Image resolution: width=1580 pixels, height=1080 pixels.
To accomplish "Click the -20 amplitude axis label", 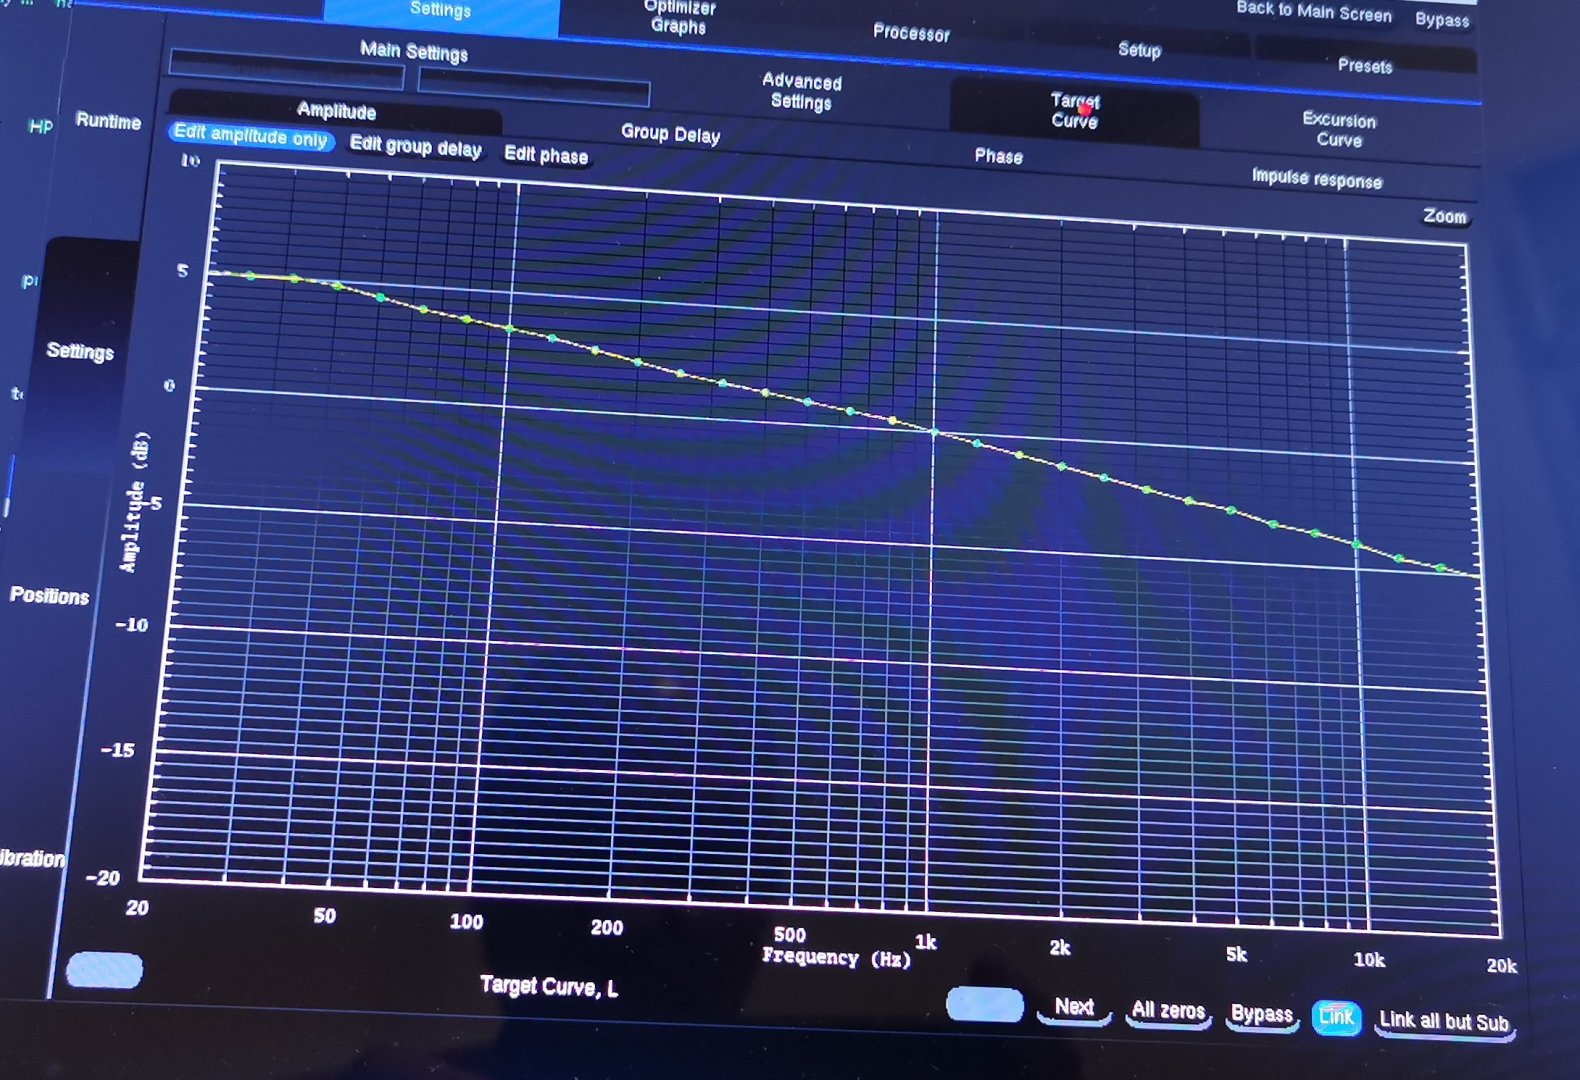I will (x=103, y=878).
